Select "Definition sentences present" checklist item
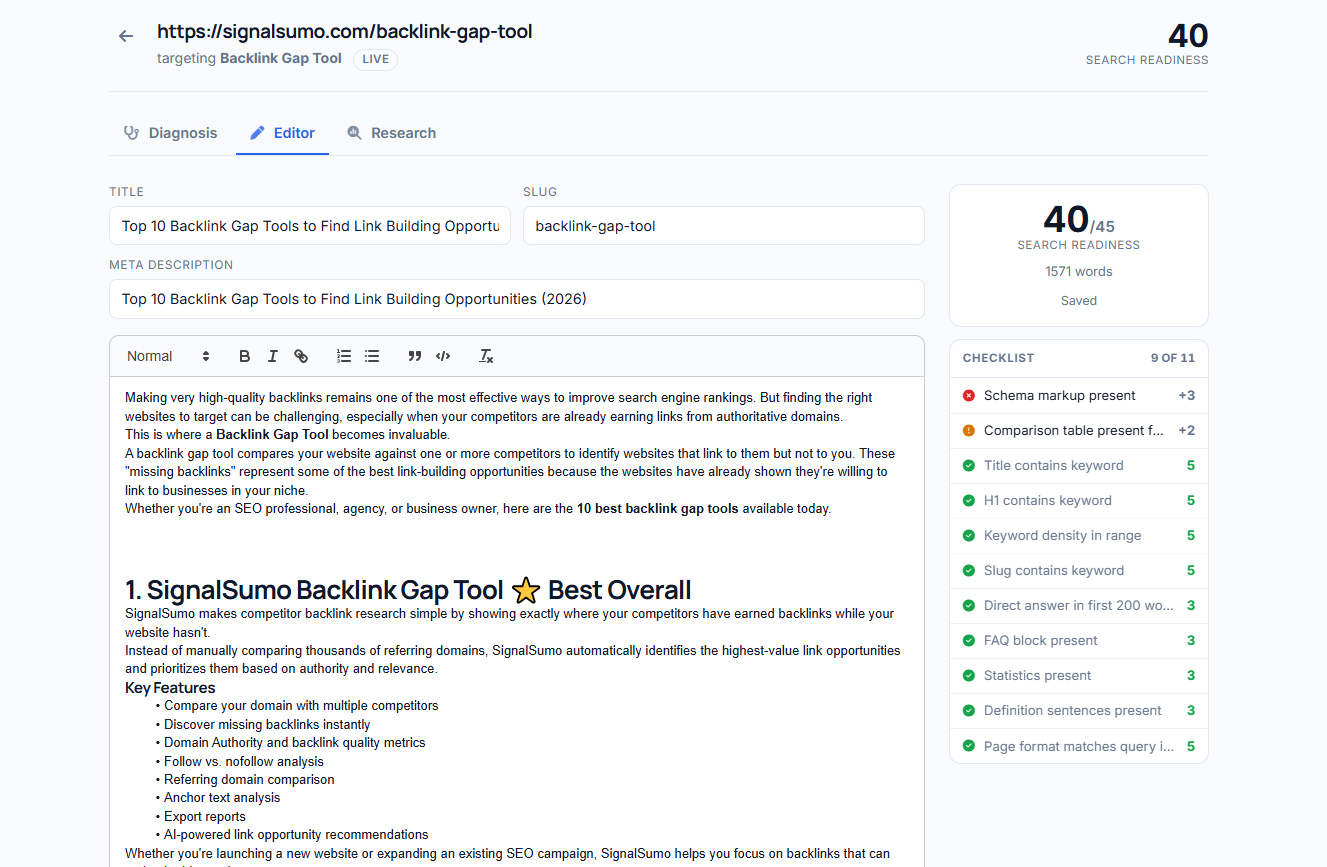 (x=1079, y=711)
